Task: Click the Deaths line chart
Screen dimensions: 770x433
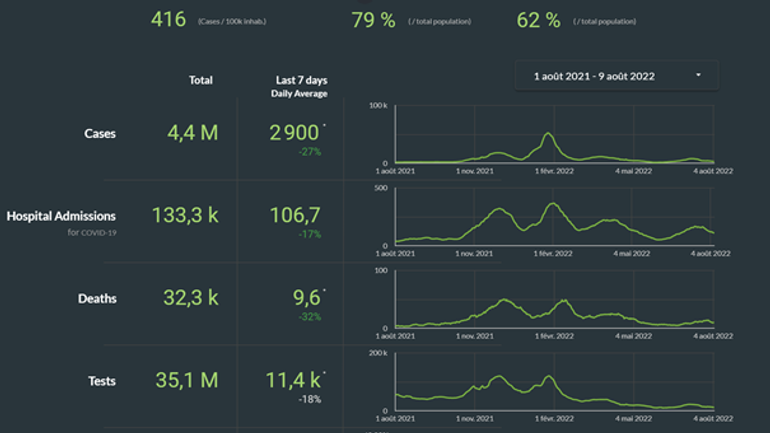Action: [x=555, y=300]
